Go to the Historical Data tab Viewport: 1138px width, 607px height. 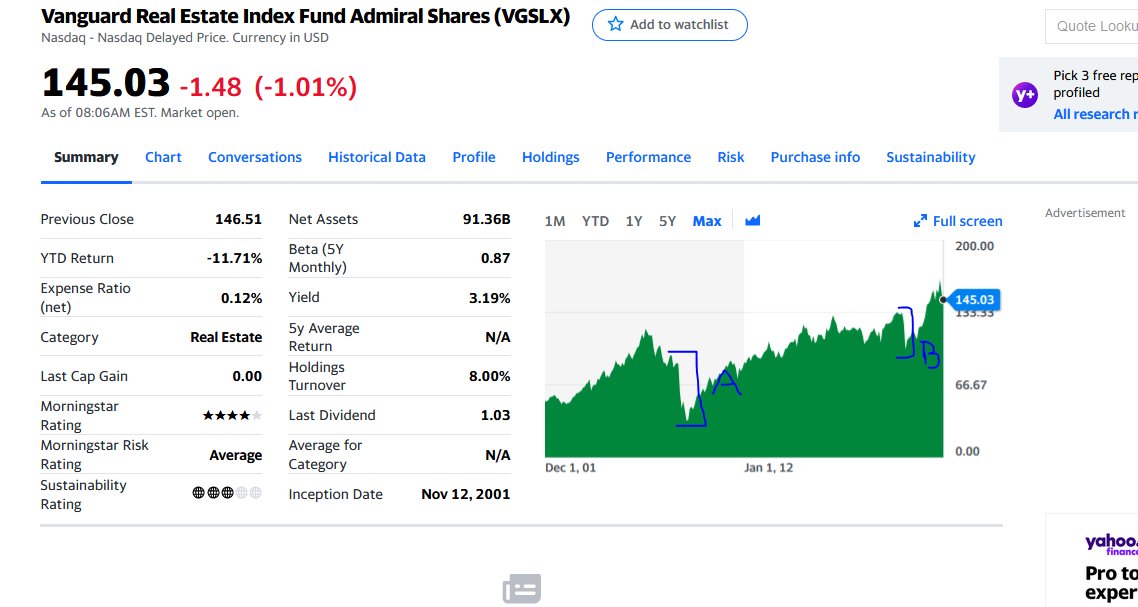[377, 157]
